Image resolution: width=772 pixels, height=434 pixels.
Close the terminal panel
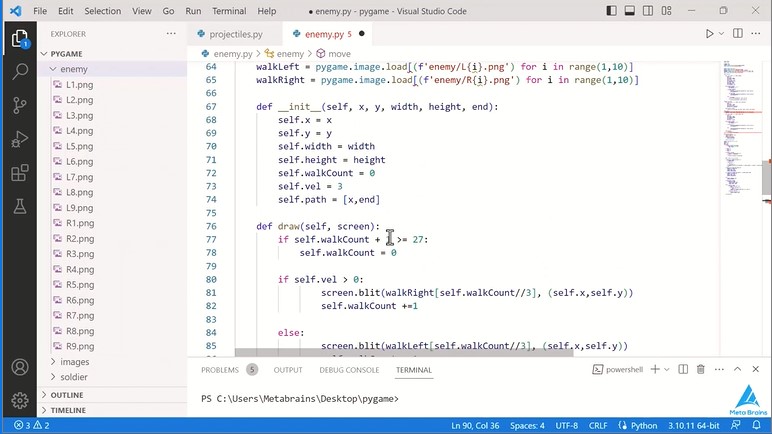click(756, 369)
